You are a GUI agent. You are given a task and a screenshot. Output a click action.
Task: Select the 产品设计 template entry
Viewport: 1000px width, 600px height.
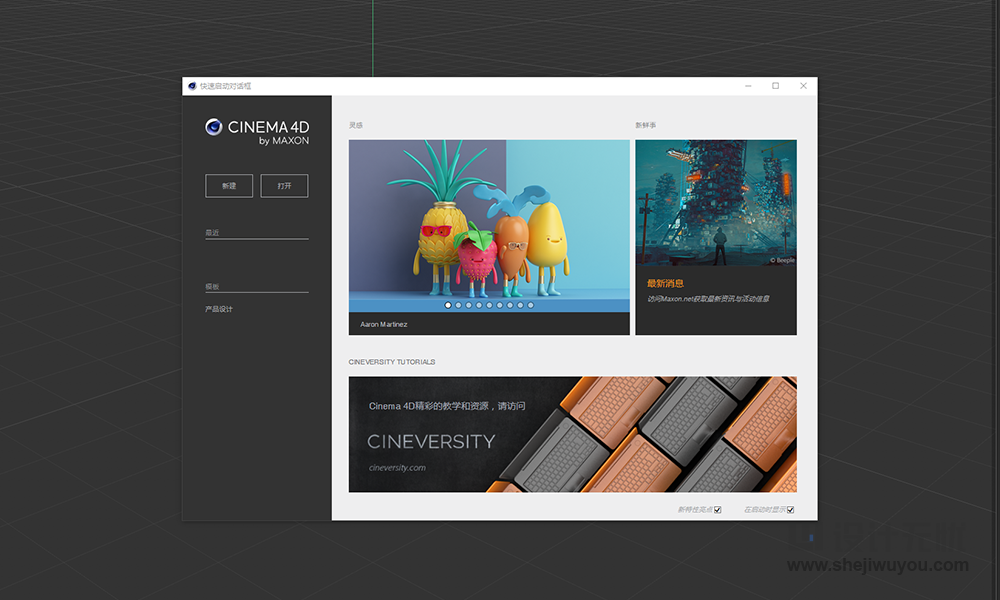[219, 309]
